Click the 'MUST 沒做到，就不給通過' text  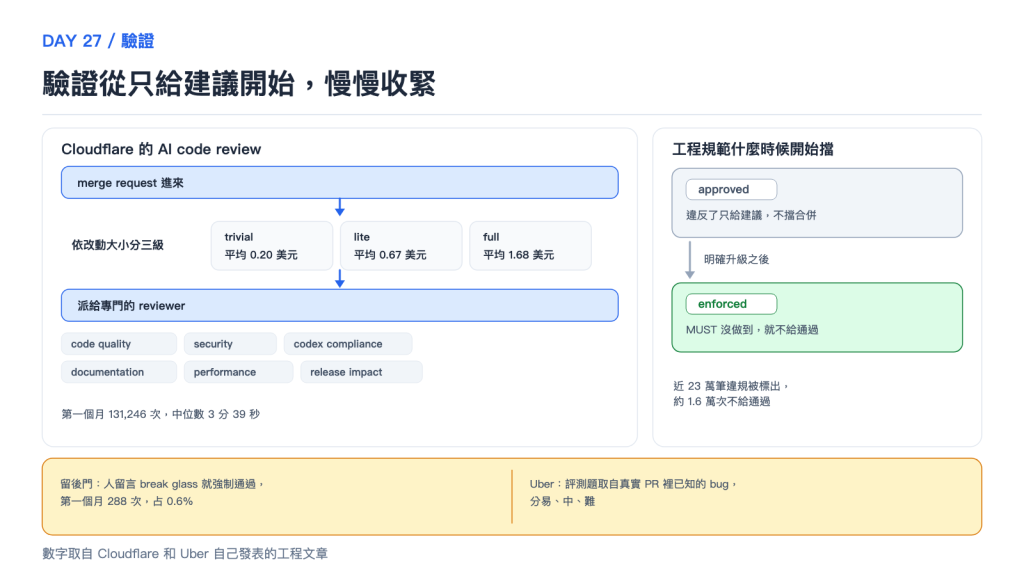(x=752, y=330)
